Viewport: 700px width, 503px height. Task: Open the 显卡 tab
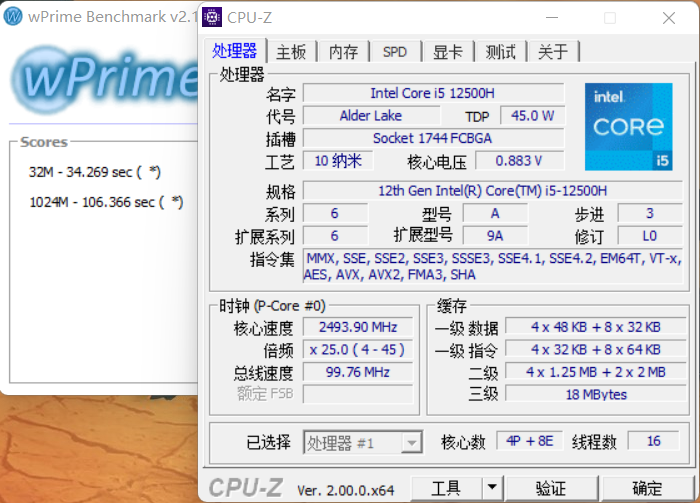coord(448,52)
